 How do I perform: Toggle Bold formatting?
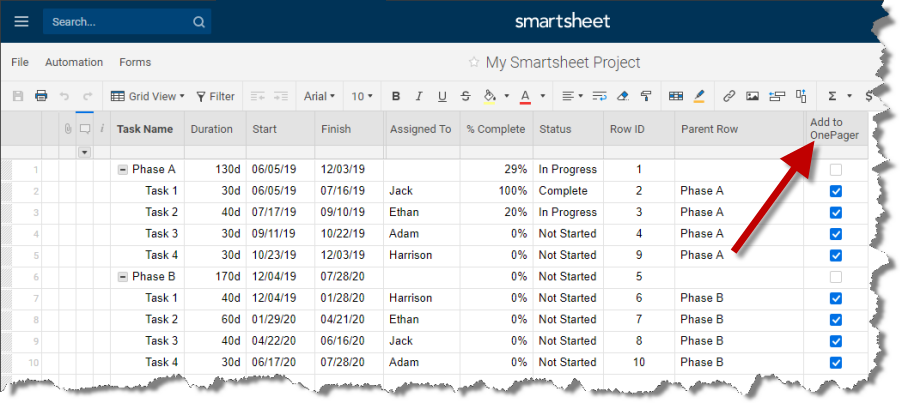(x=395, y=96)
